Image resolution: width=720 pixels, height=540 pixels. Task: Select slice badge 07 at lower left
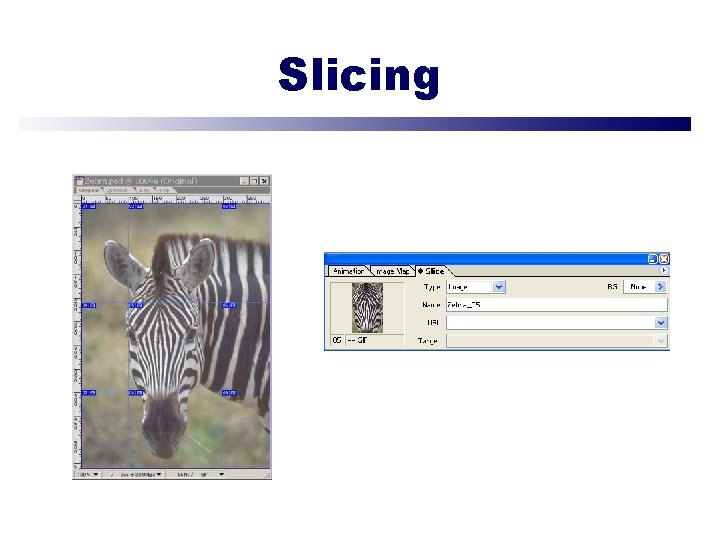click(89, 393)
